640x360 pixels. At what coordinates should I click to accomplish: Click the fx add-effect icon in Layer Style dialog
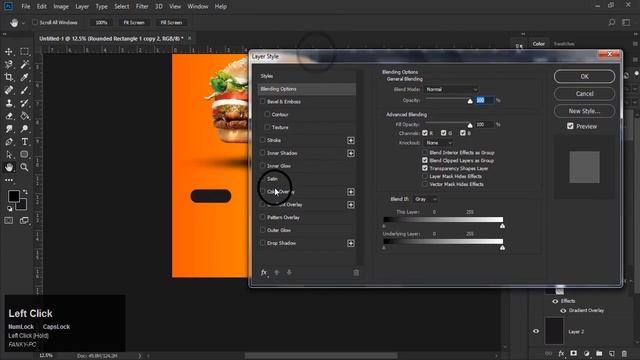pyautogui.click(x=264, y=273)
